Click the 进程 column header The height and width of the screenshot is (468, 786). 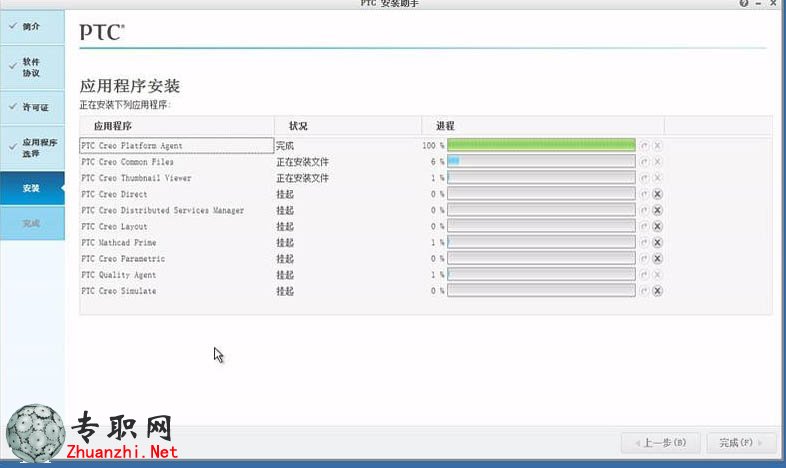tap(543, 126)
